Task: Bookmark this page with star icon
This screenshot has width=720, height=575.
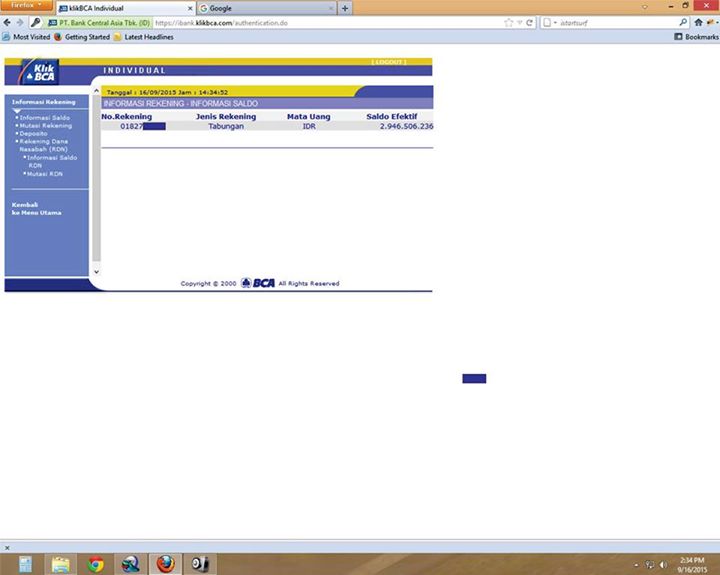Action: tap(508, 23)
